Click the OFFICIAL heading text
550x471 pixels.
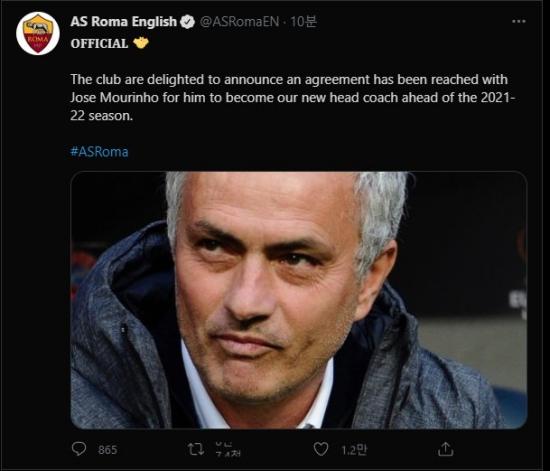pyautogui.click(x=99, y=43)
